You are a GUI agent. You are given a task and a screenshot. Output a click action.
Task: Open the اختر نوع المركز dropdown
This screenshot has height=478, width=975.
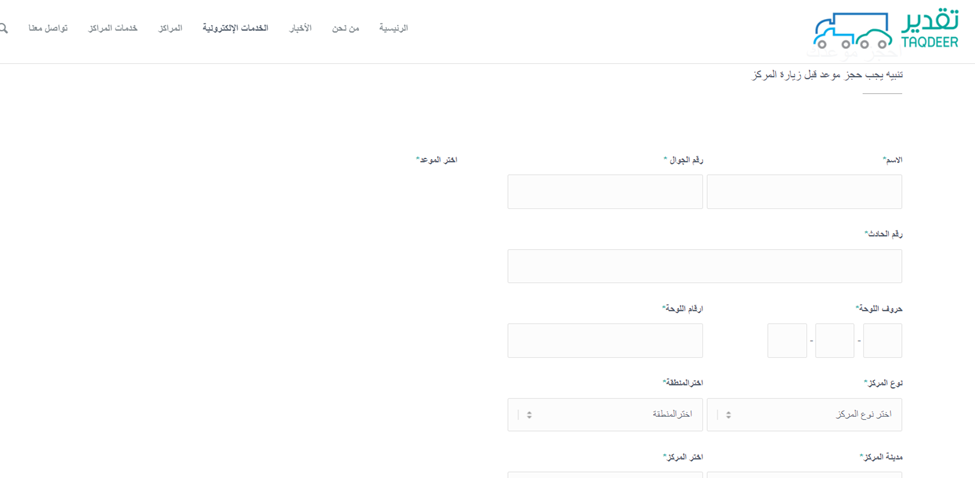pyautogui.click(x=804, y=415)
